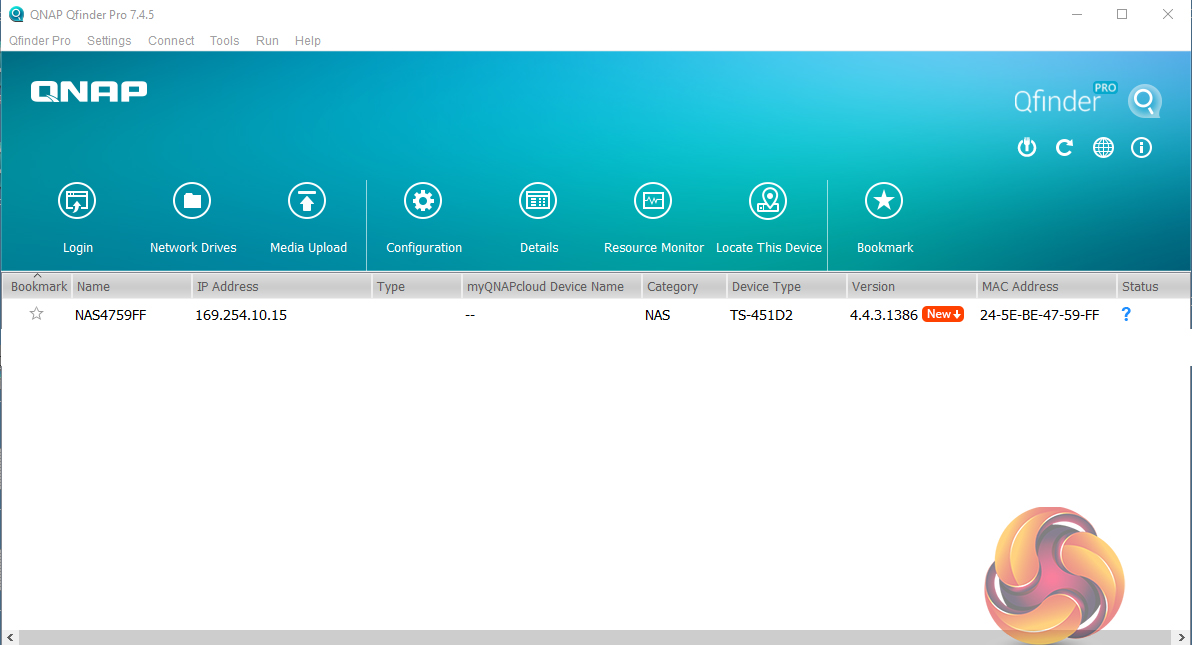Click the Login toolbar icon

click(x=77, y=202)
